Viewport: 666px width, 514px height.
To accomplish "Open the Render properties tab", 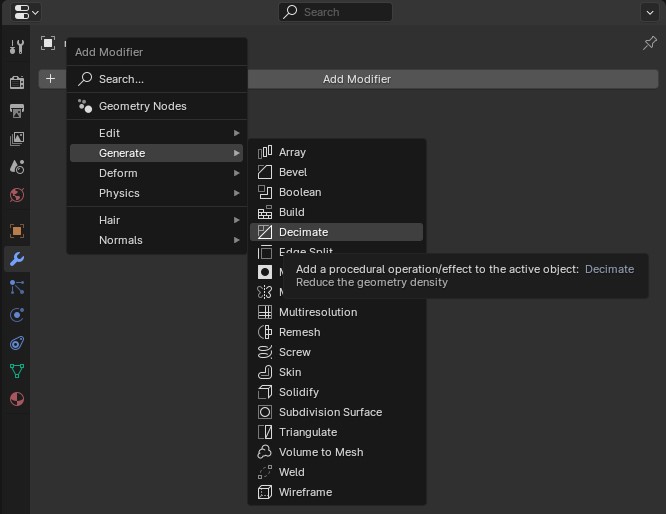I will point(17,82).
